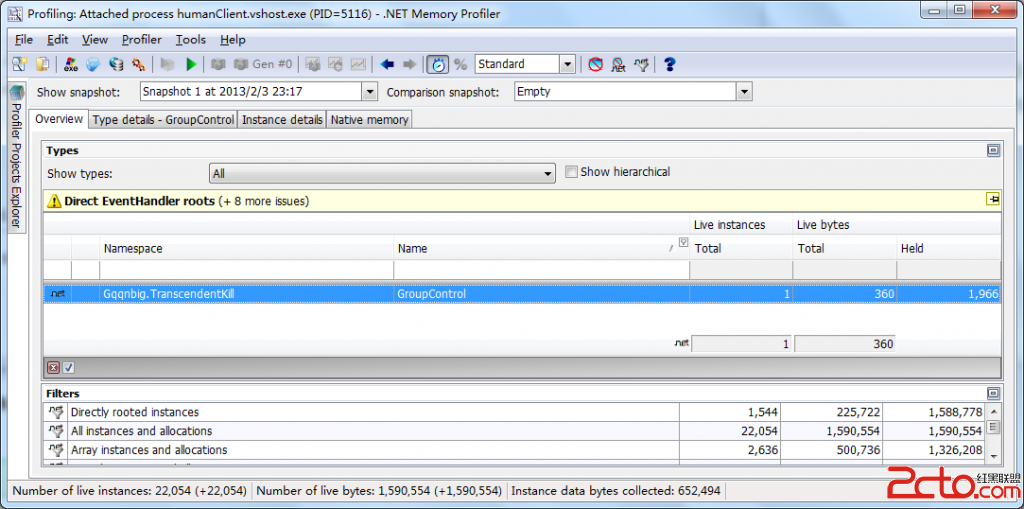Expand the Show types dropdown
Image resolution: width=1024 pixels, height=509 pixels.
547,174
